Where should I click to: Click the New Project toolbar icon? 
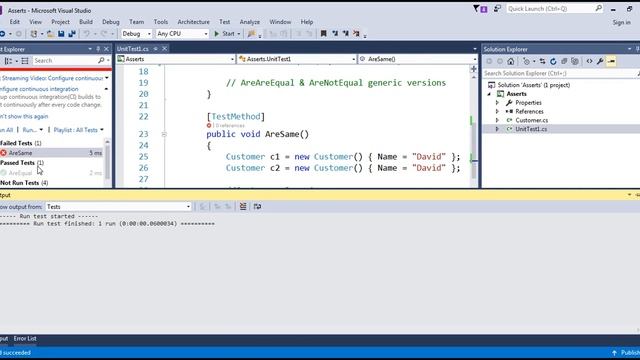point(34,34)
